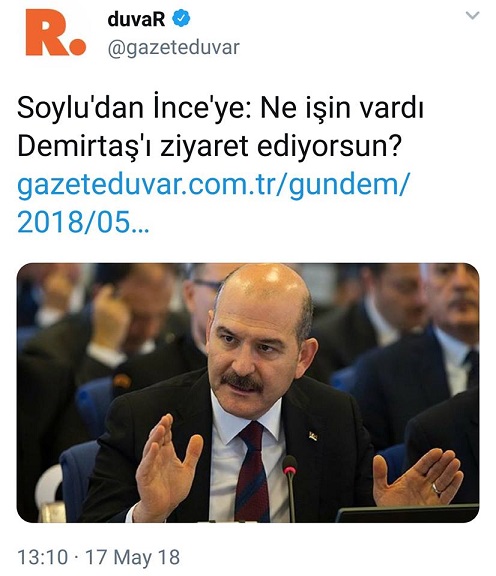This screenshot has width=496, height=576.
Task: Open the tweet's attached photo
Action: [x=248, y=393]
